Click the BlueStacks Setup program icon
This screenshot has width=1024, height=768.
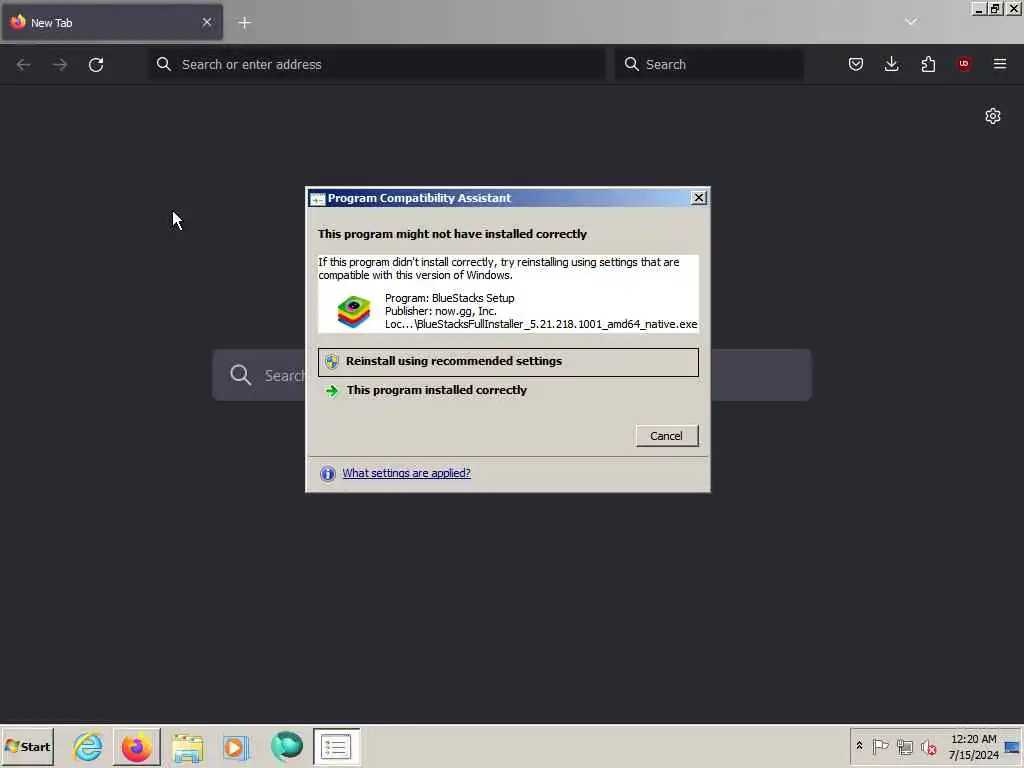[x=353, y=312]
